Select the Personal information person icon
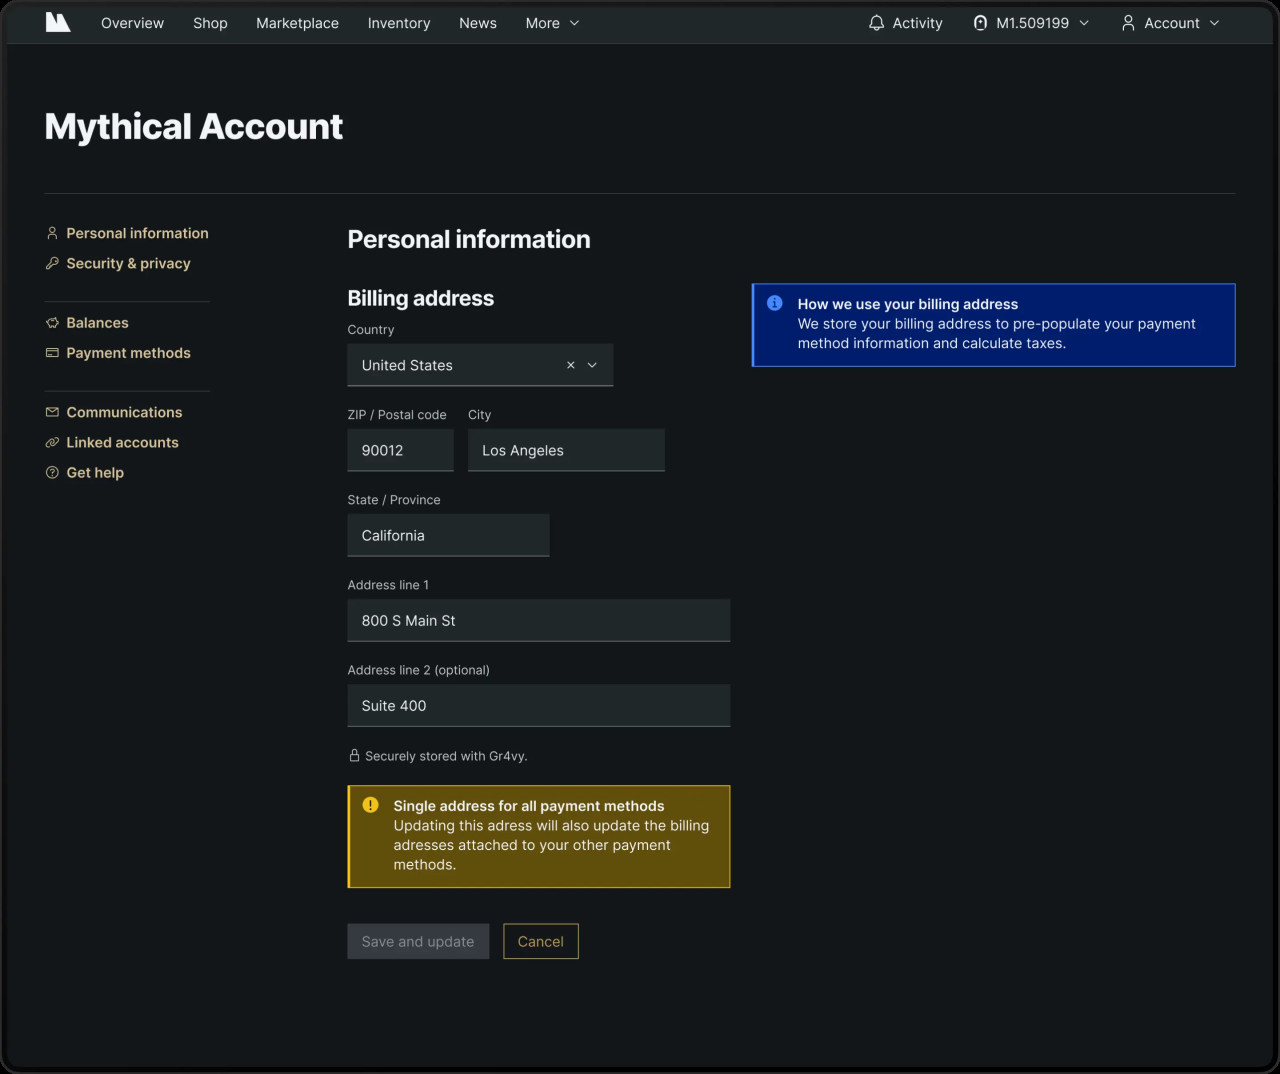Image resolution: width=1280 pixels, height=1074 pixels. [x=52, y=233]
